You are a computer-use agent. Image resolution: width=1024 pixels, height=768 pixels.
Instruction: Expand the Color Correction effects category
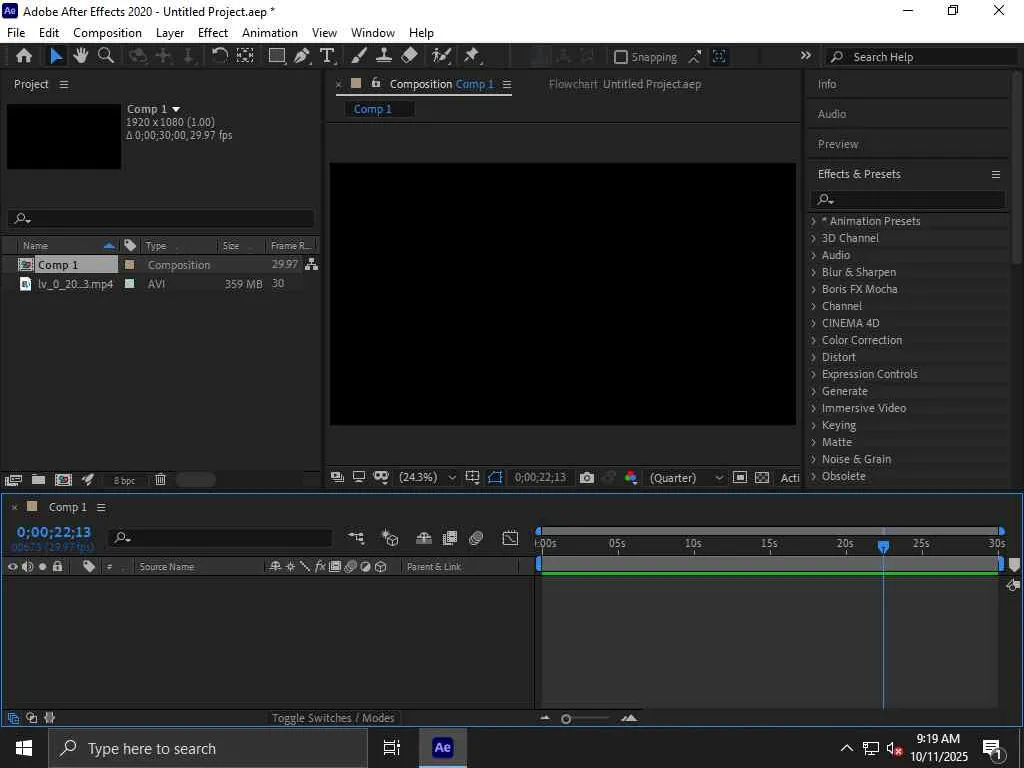814,340
